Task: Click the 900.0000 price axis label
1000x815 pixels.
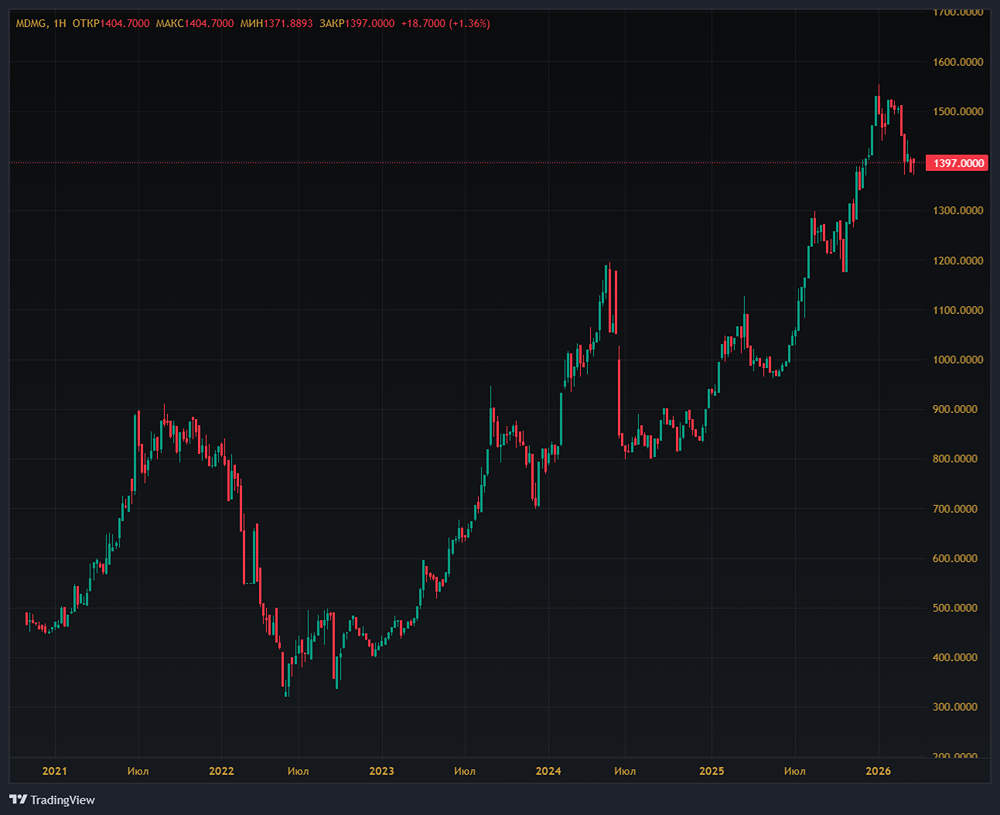Action: click(954, 409)
